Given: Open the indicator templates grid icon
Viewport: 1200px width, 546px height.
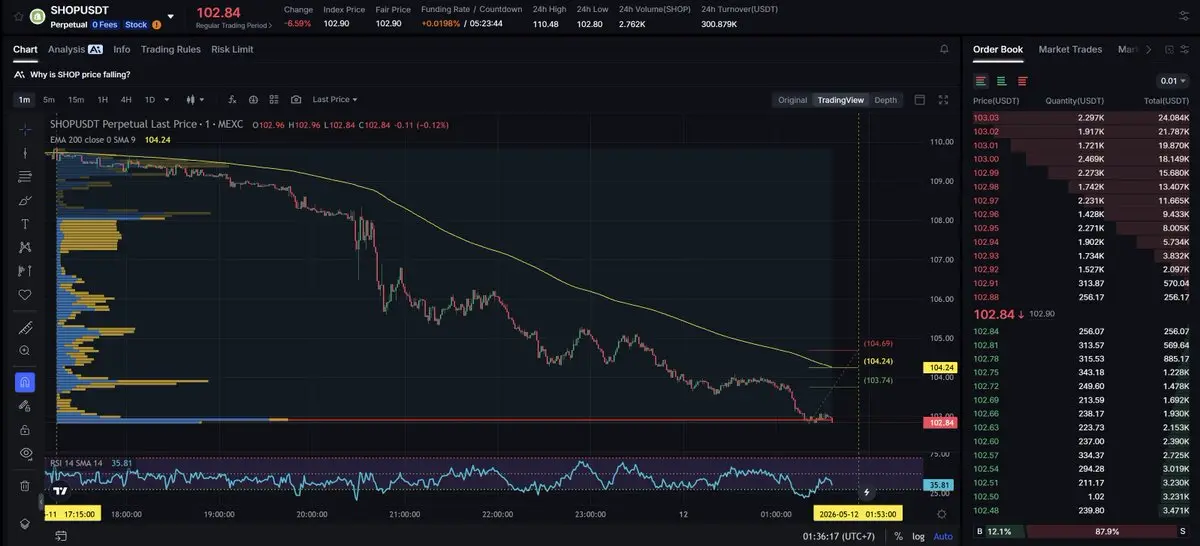Looking at the screenshot, I should click(274, 100).
